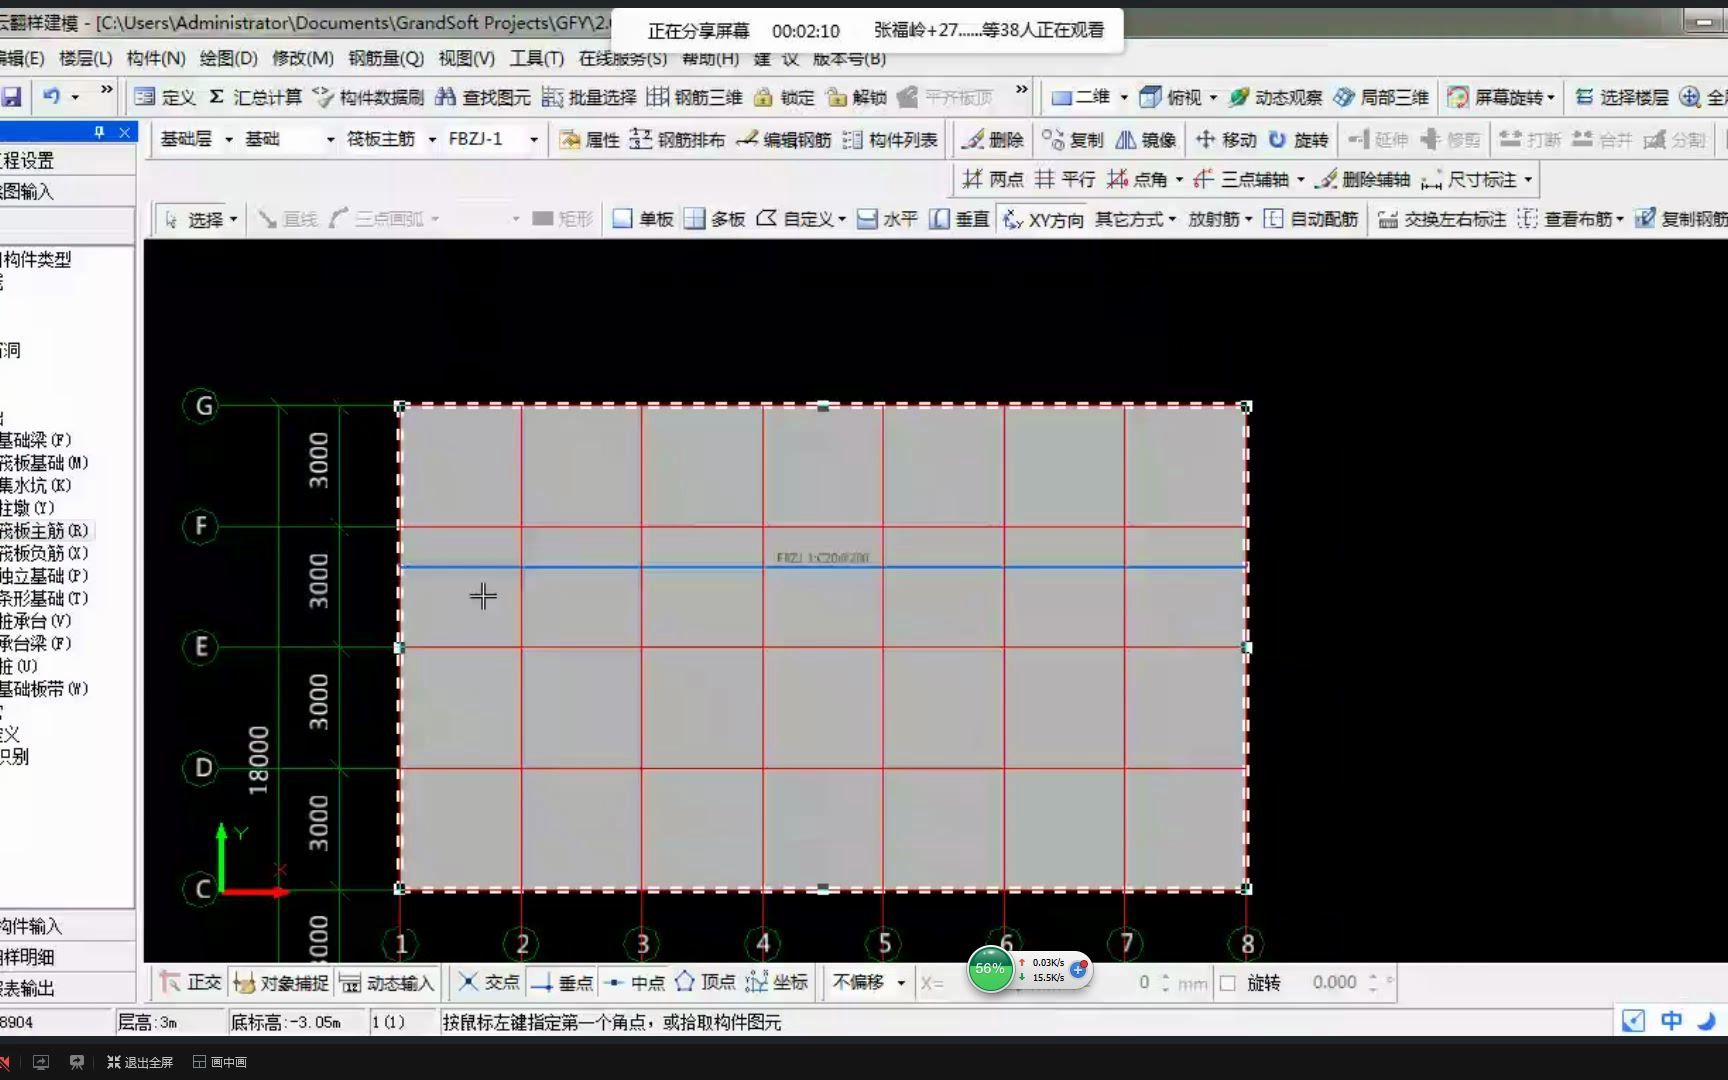Click 两点 two-point axis tool
1728x1080 pixels.
[993, 179]
